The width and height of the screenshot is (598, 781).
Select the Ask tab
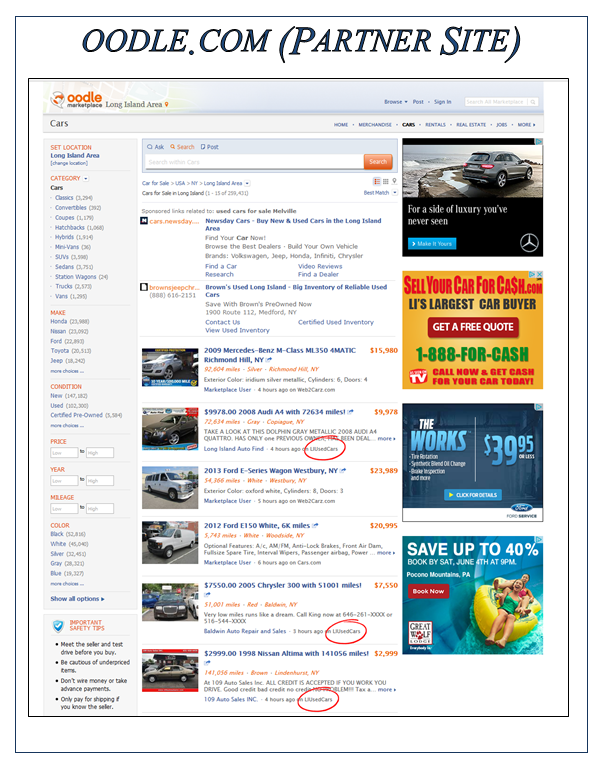[x=155, y=147]
